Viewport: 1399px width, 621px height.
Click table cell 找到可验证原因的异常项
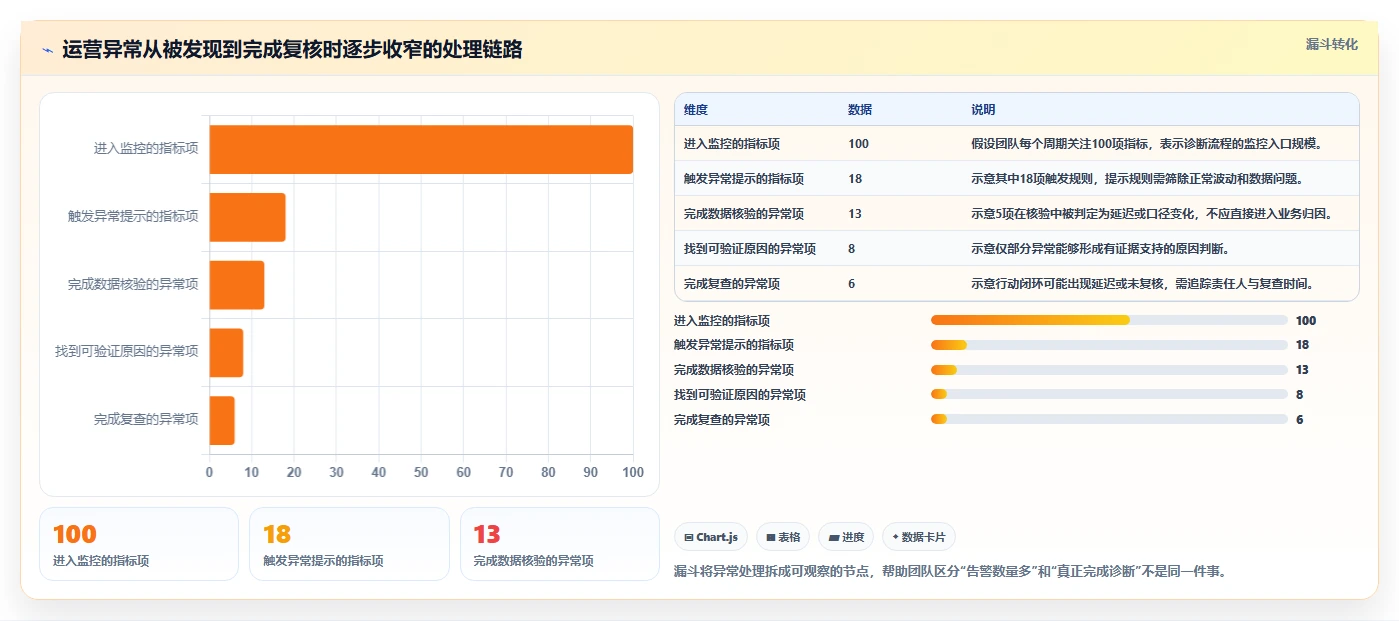pyautogui.click(x=750, y=249)
